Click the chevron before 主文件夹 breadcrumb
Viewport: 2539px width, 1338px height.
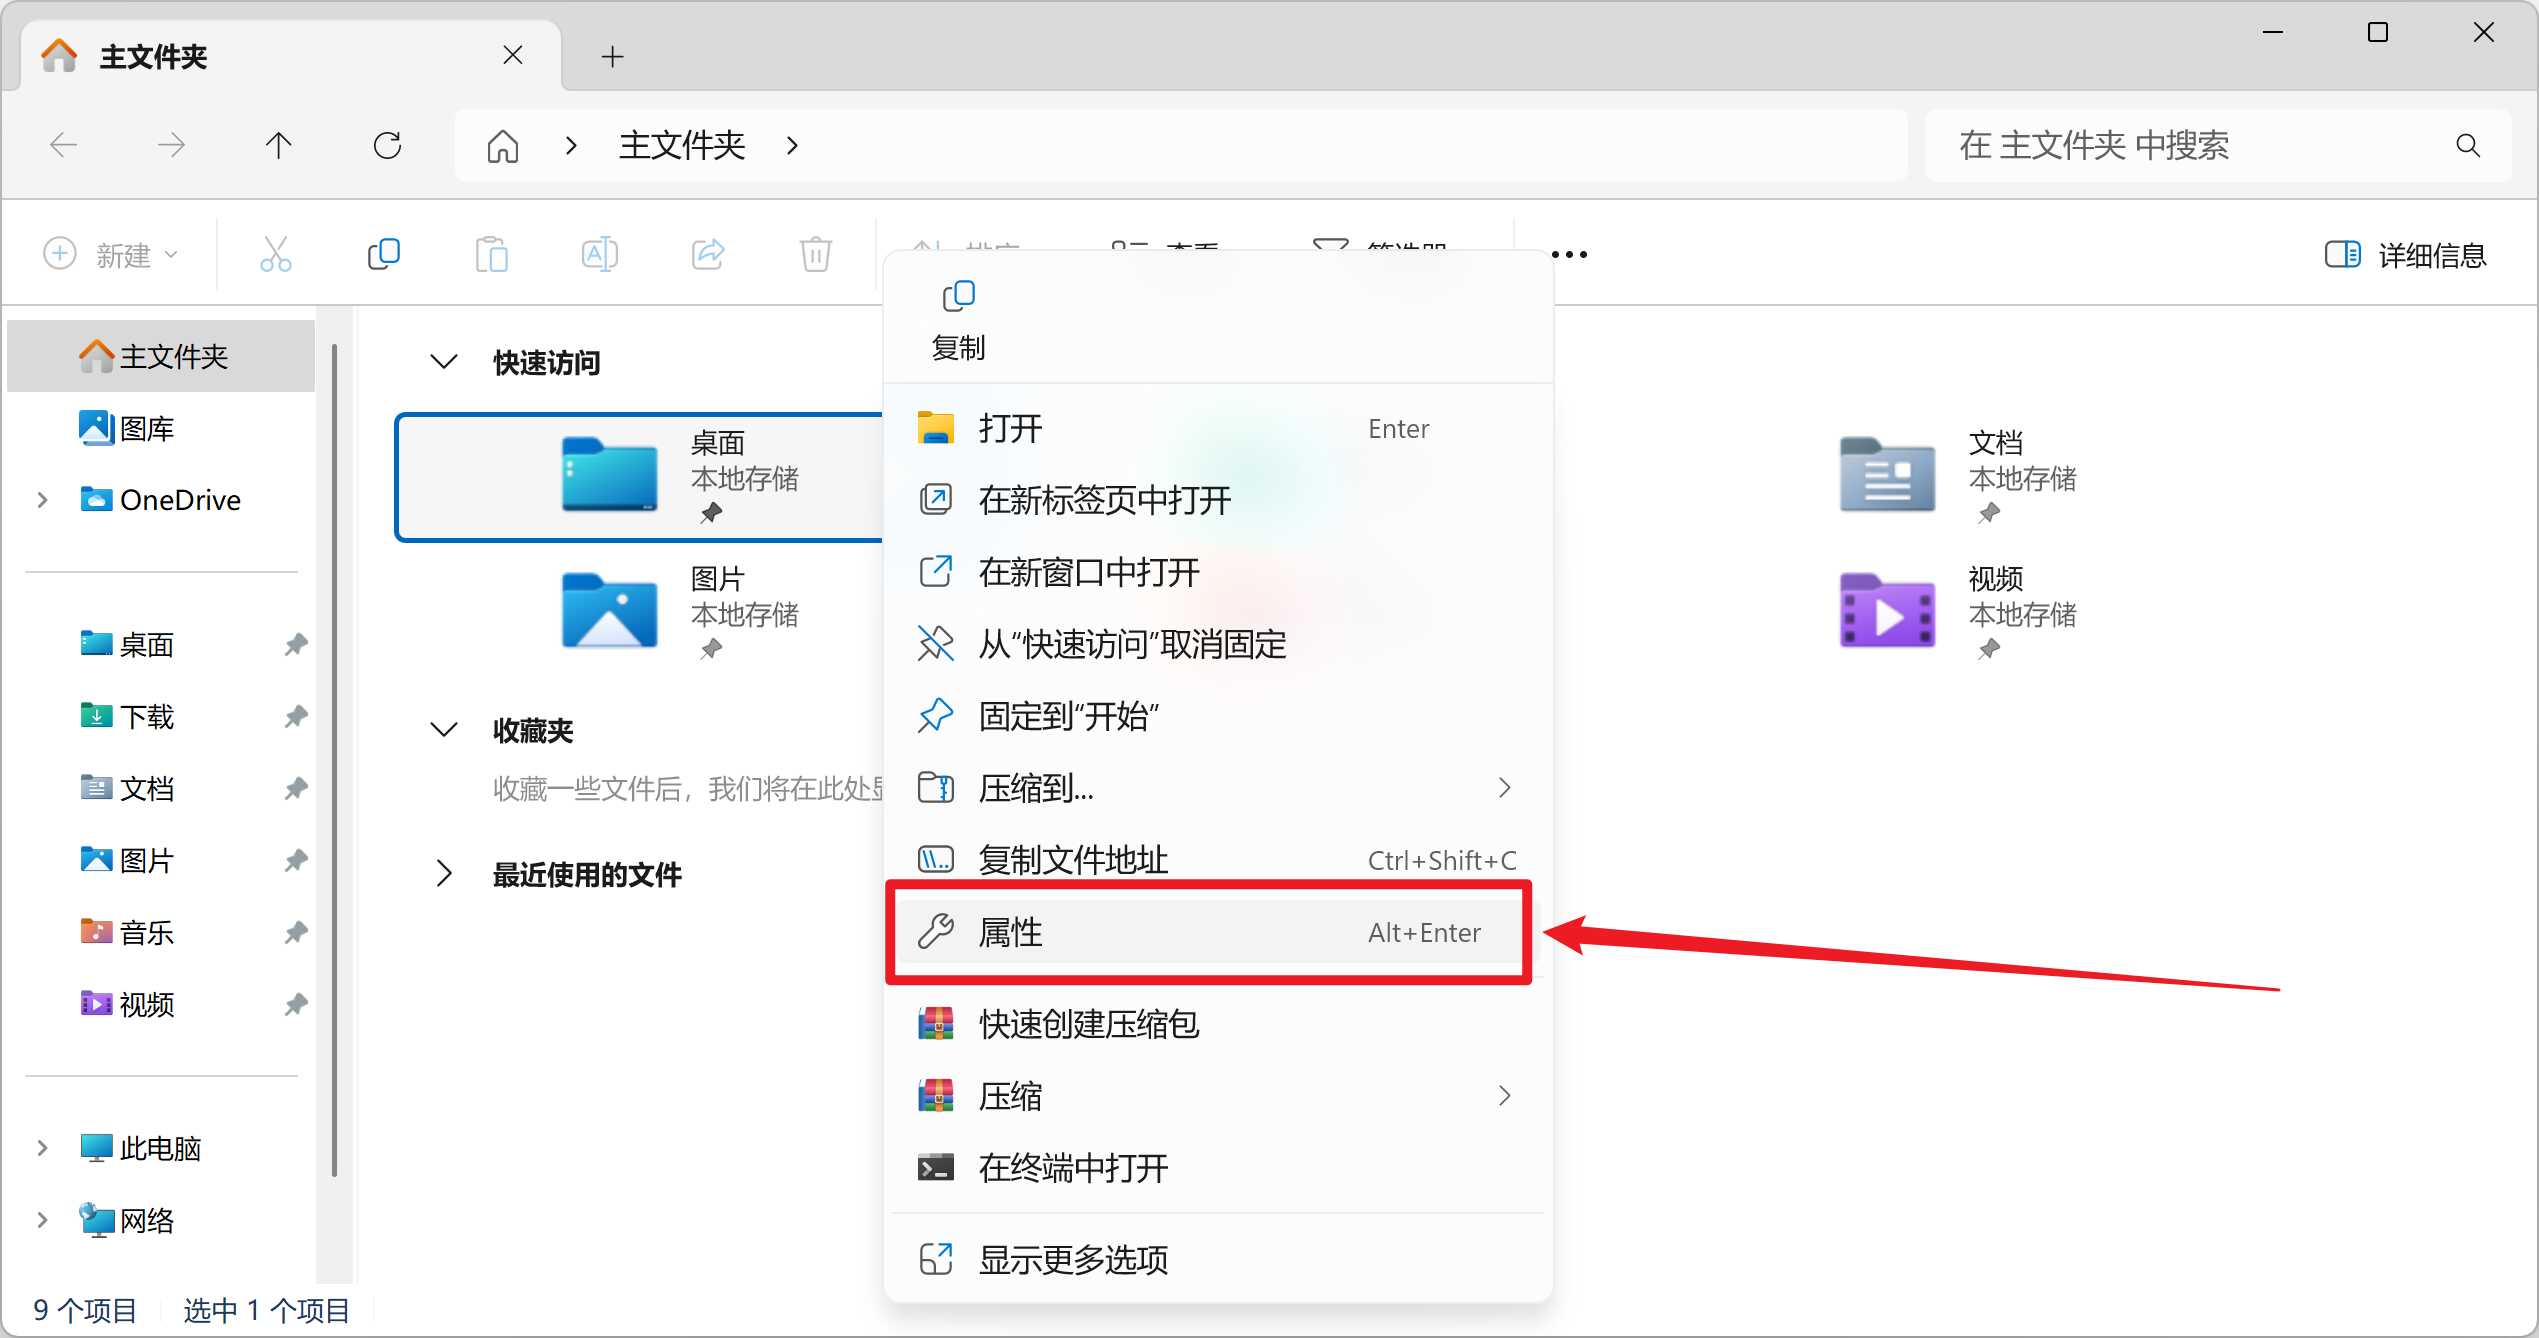tap(571, 146)
